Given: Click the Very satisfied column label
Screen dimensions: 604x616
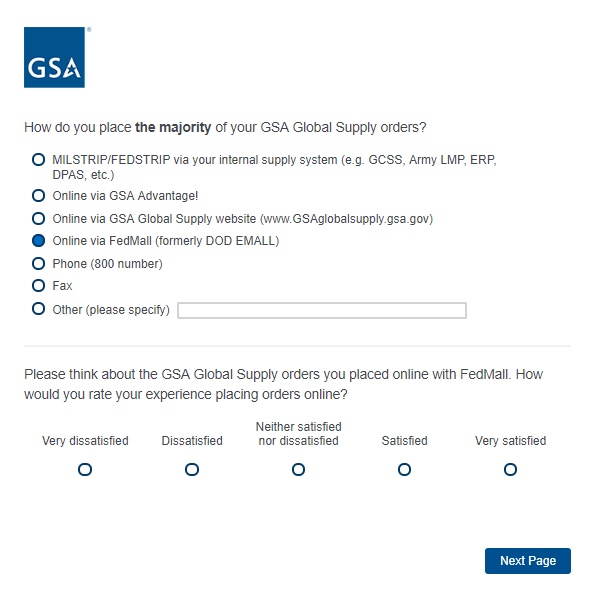Looking at the screenshot, I should tap(510, 441).
